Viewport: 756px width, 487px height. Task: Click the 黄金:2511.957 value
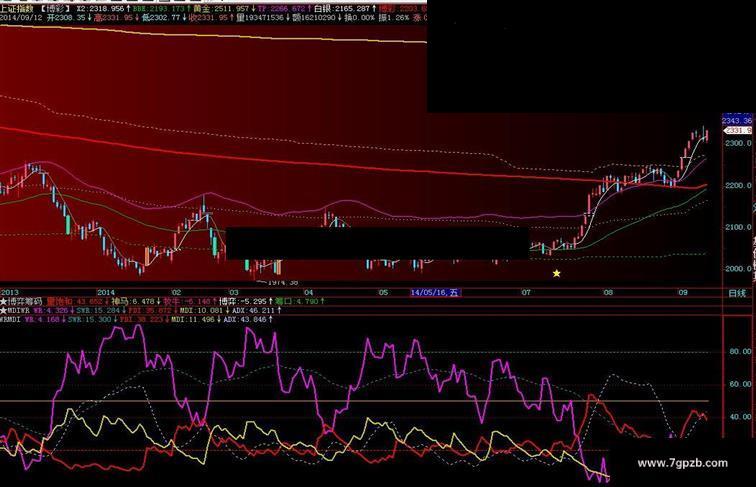click(221, 8)
